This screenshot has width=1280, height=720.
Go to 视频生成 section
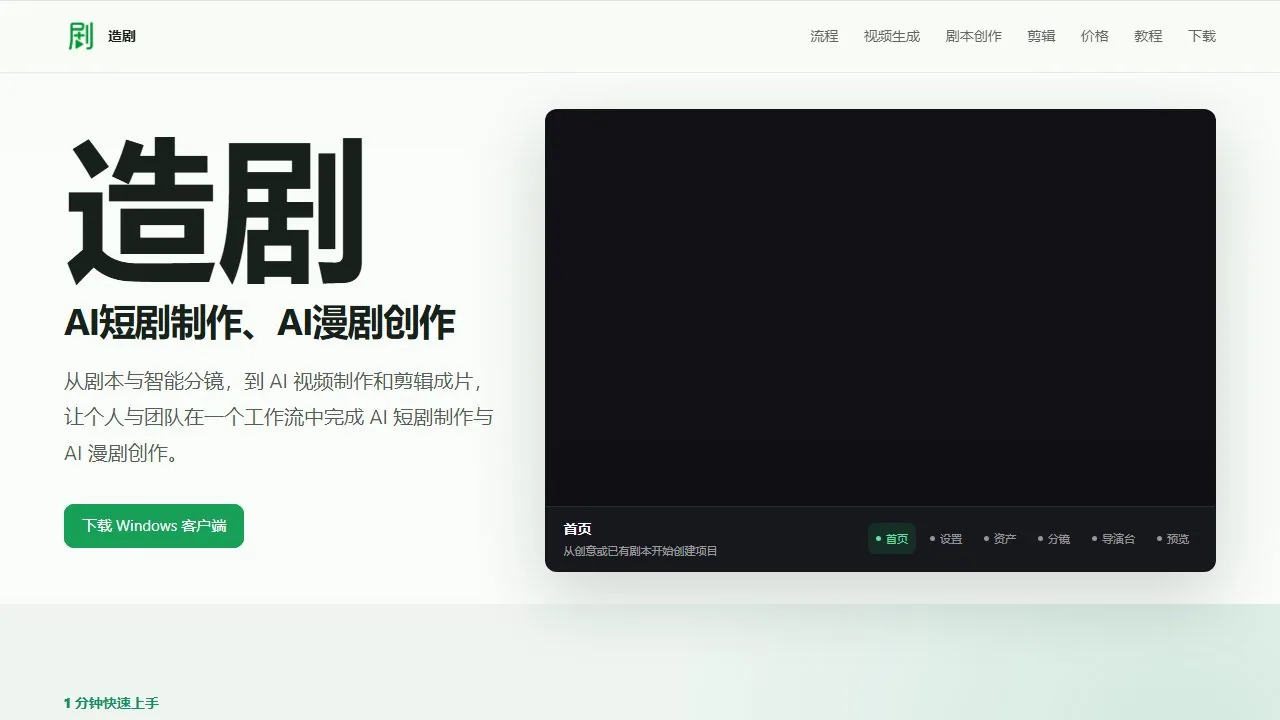[x=892, y=36]
